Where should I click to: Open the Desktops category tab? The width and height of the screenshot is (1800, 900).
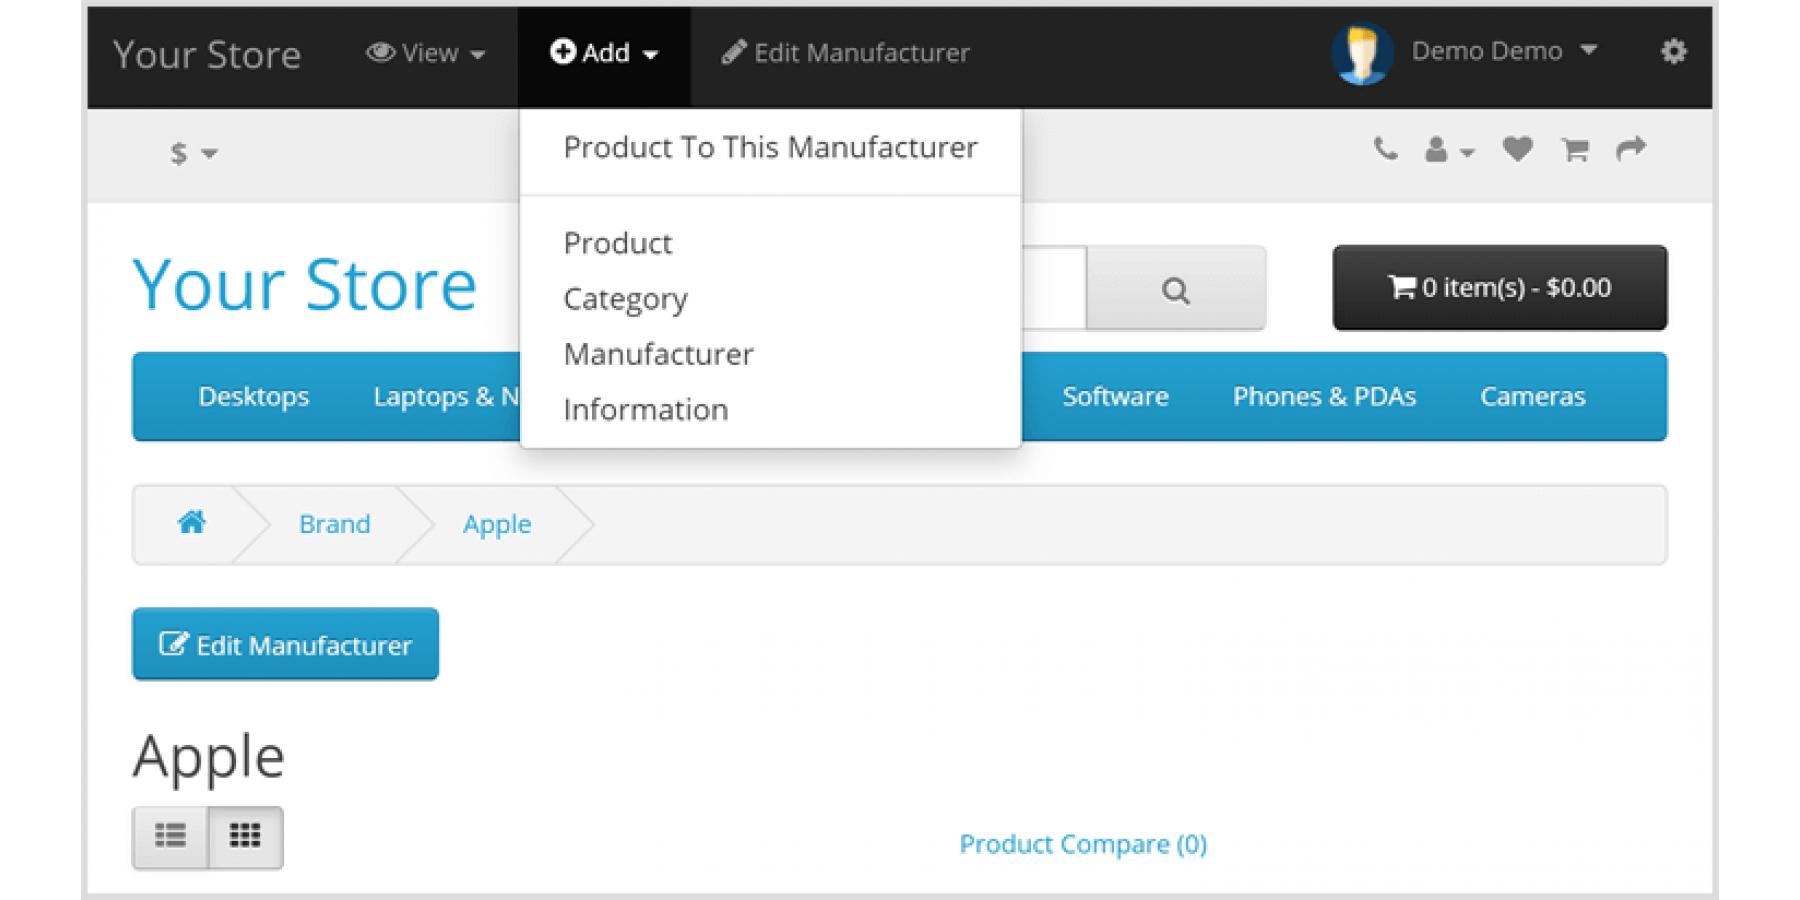[254, 397]
